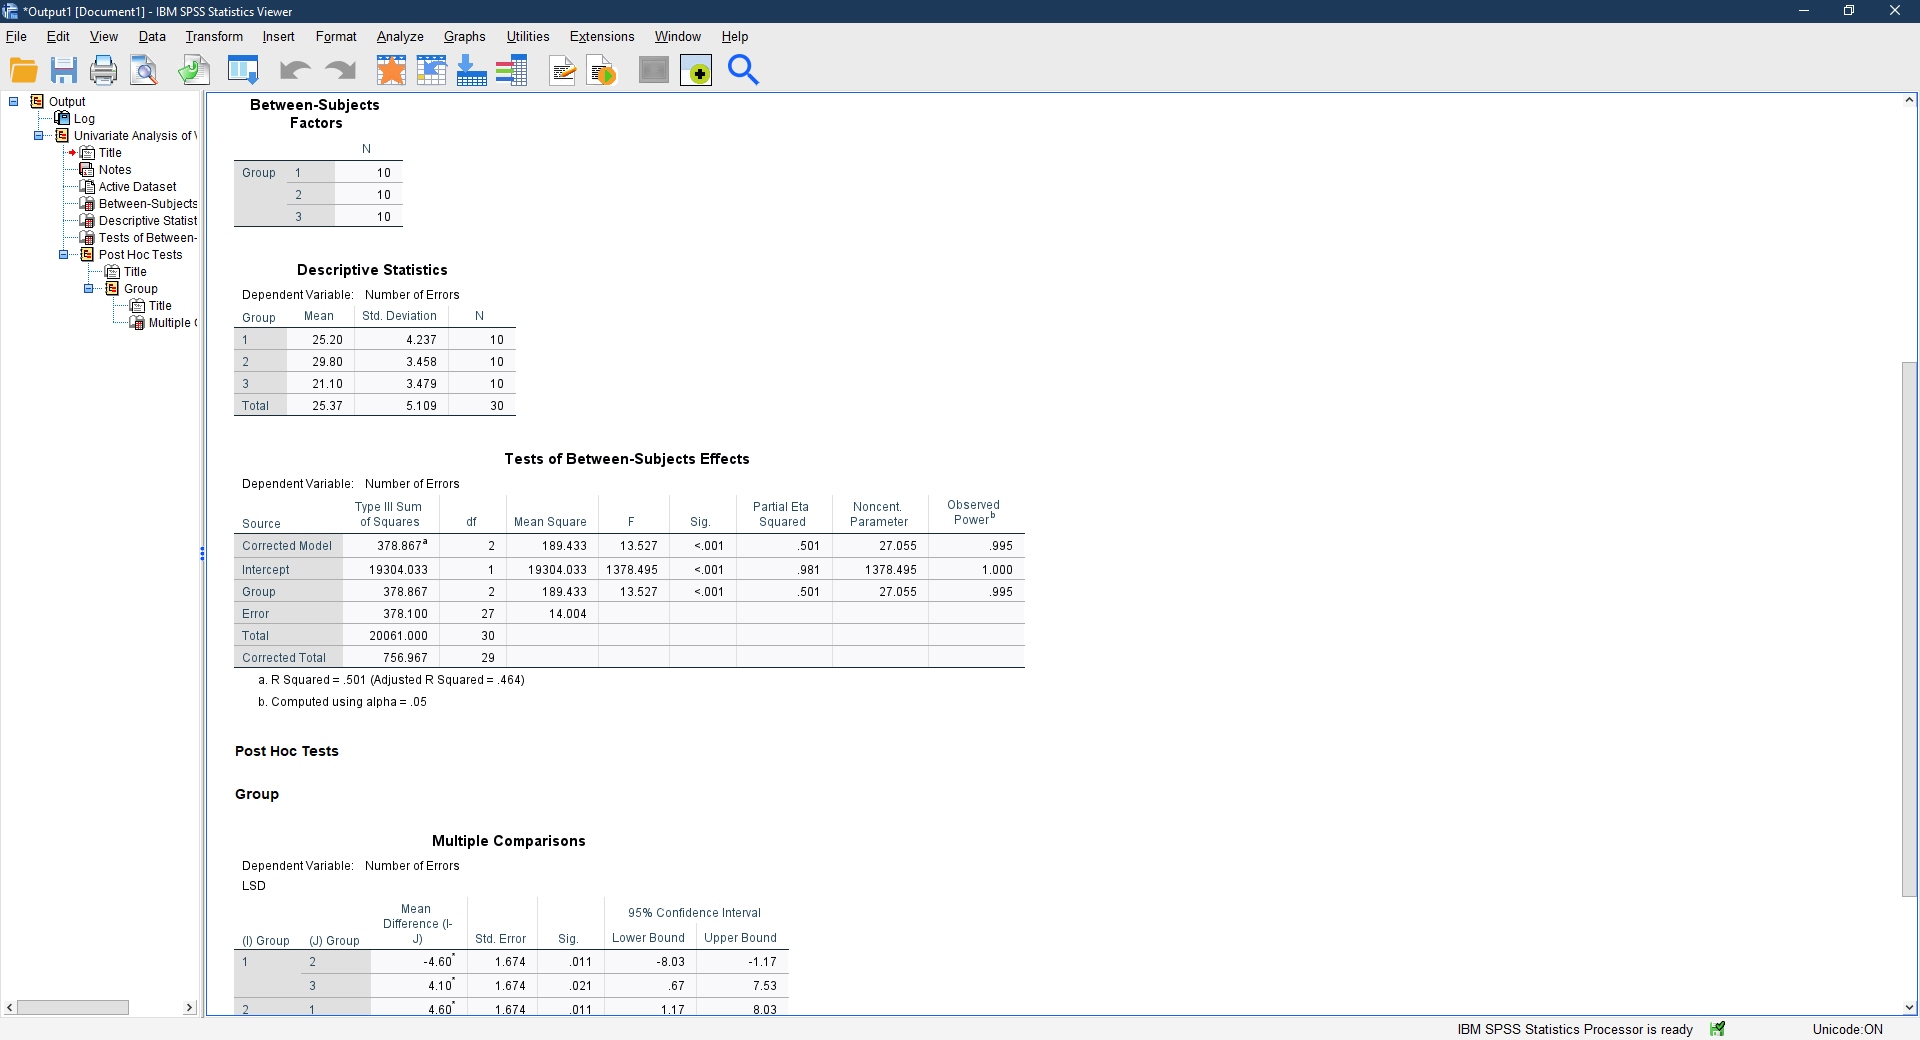Select Tests of Between- outline item

pyautogui.click(x=147, y=237)
